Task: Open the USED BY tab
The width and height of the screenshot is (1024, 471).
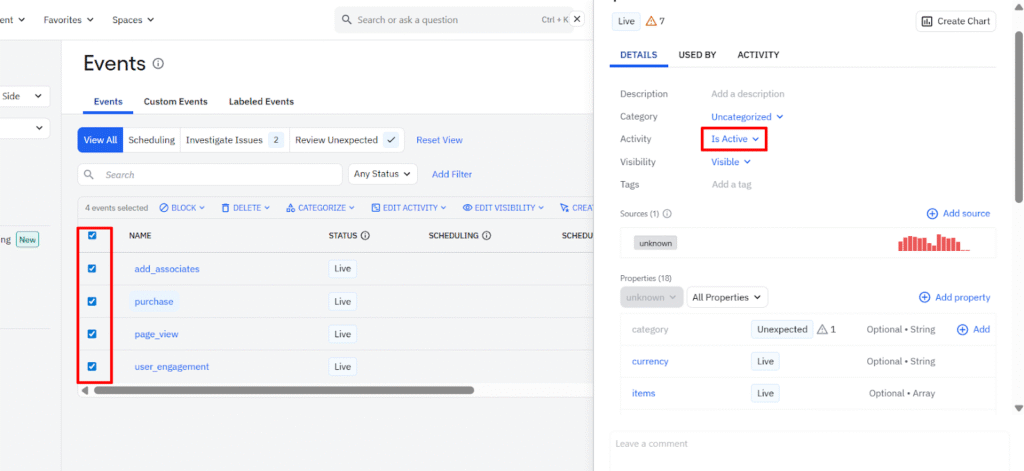Action: [697, 55]
